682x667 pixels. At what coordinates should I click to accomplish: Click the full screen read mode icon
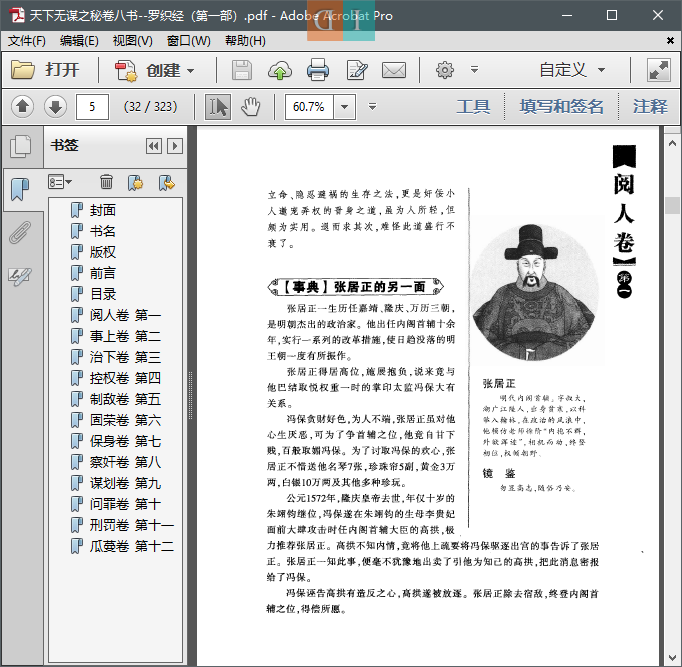tap(659, 70)
